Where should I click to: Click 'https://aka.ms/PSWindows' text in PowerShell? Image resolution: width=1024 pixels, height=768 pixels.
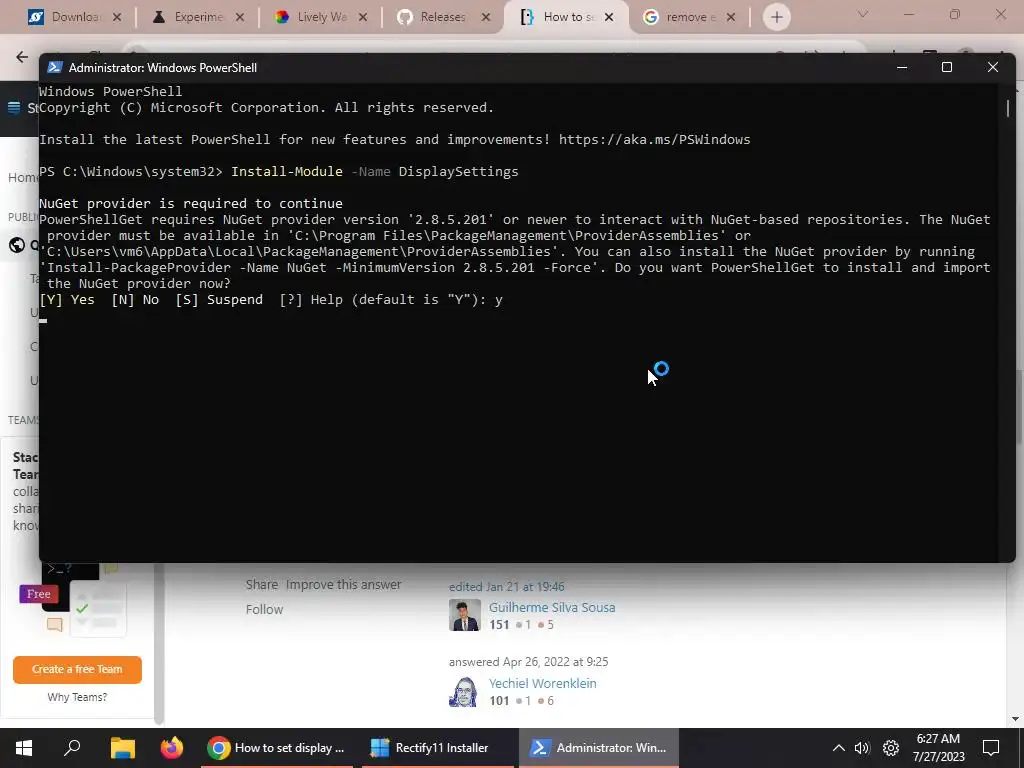[654, 140]
